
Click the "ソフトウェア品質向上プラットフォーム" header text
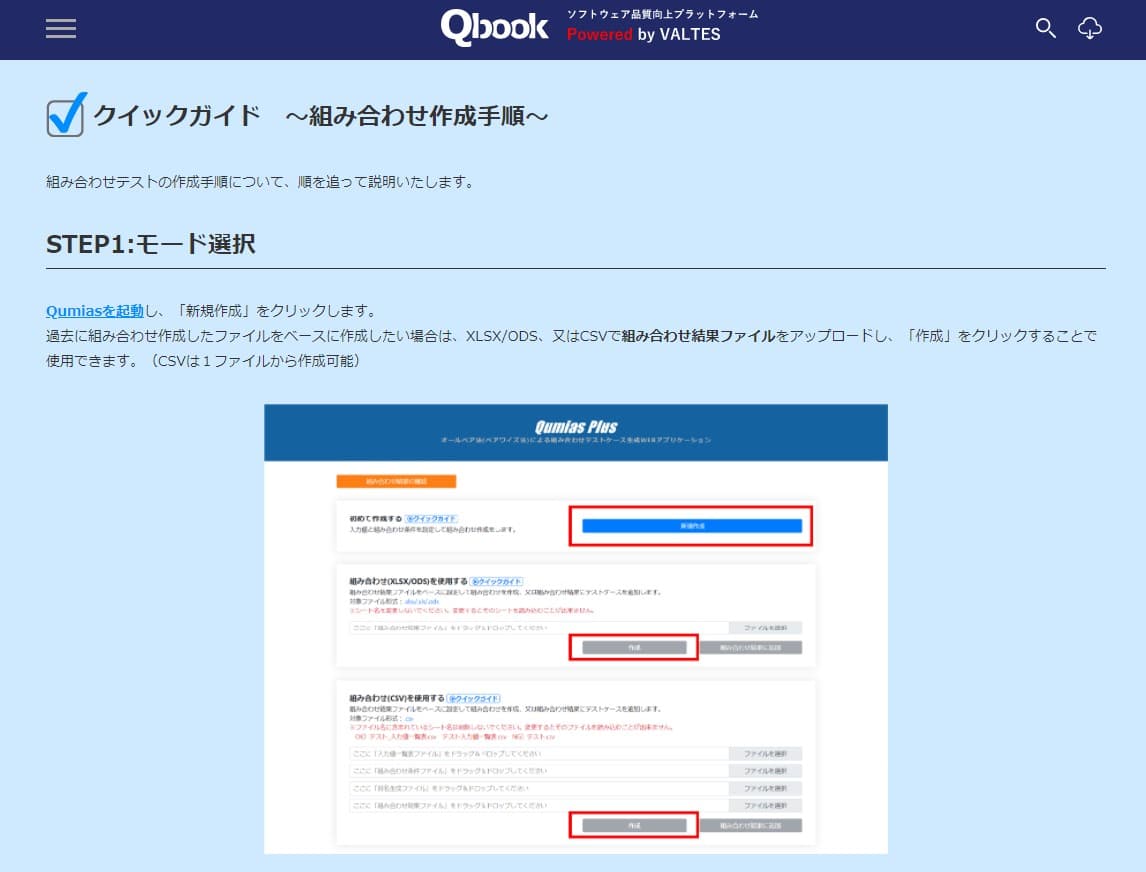pos(662,14)
